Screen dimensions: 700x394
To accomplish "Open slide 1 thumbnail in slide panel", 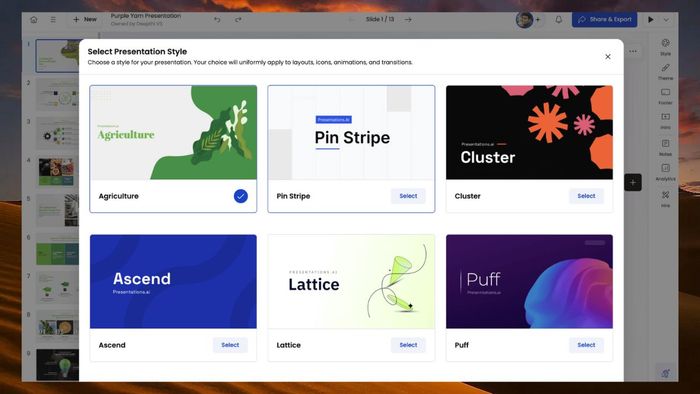I will pyautogui.click(x=58, y=56).
